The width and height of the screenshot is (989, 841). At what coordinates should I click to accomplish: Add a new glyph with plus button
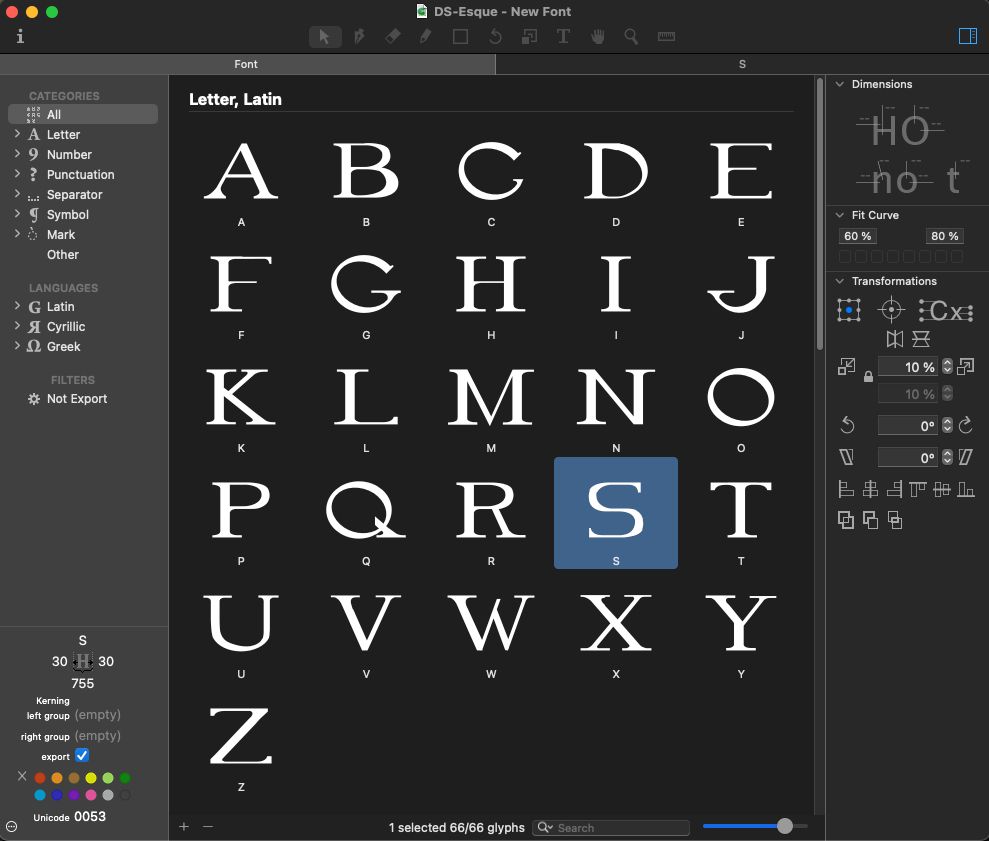point(184,826)
